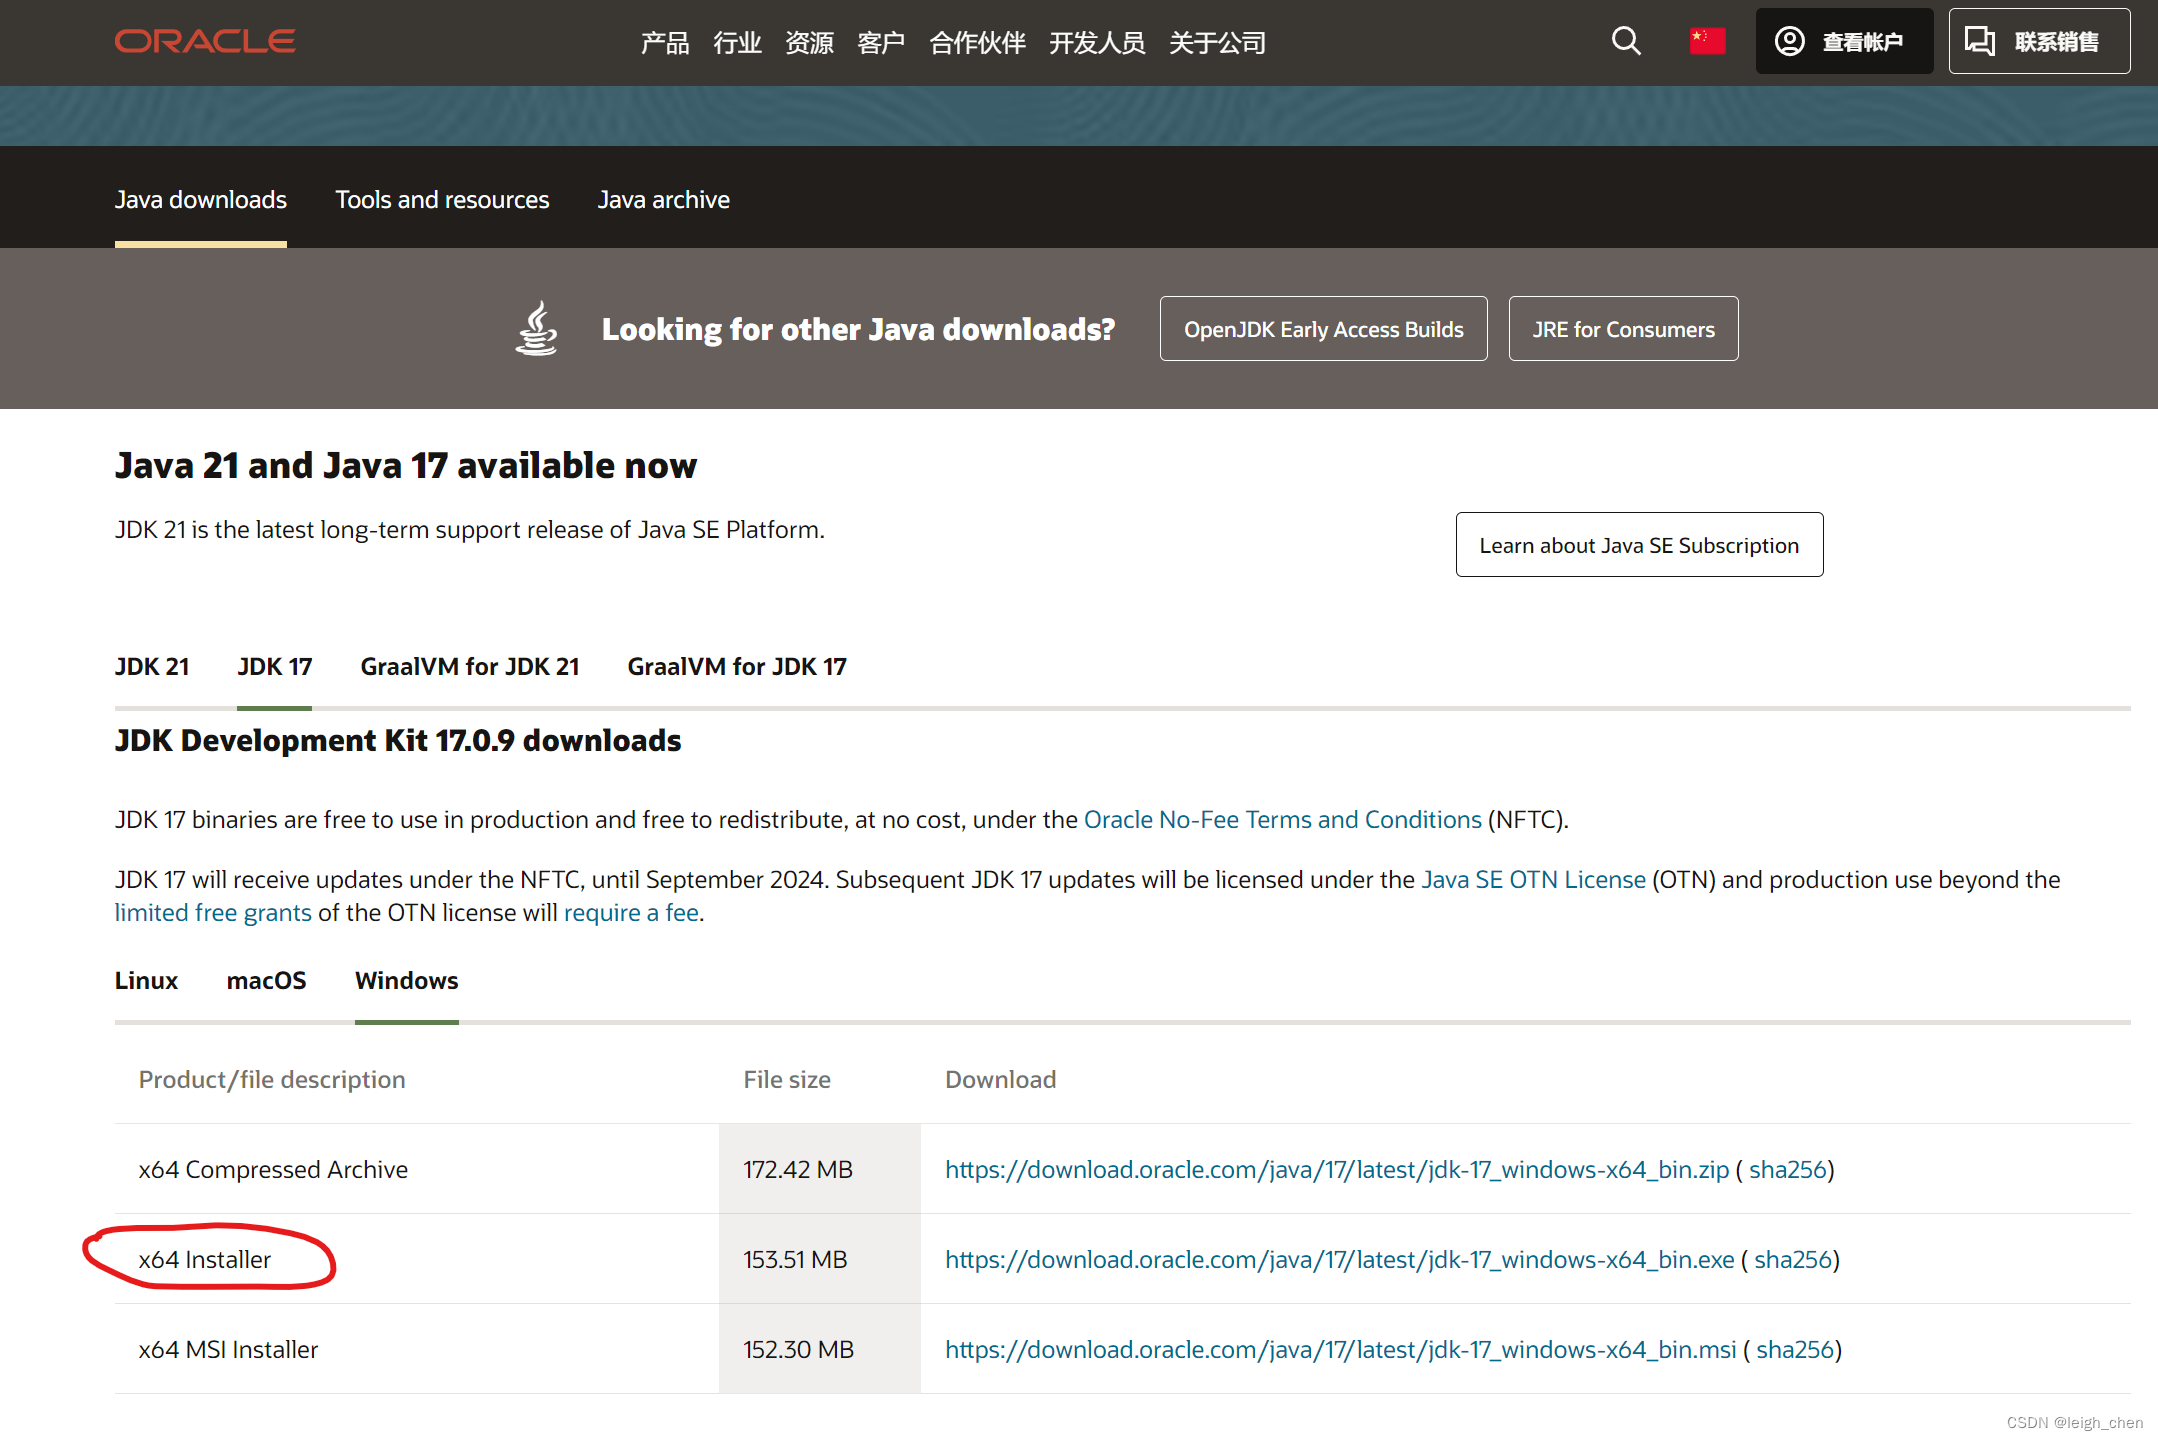This screenshot has height=1441, width=2158.
Task: Open sha256 link for the msi installer
Action: point(1796,1349)
